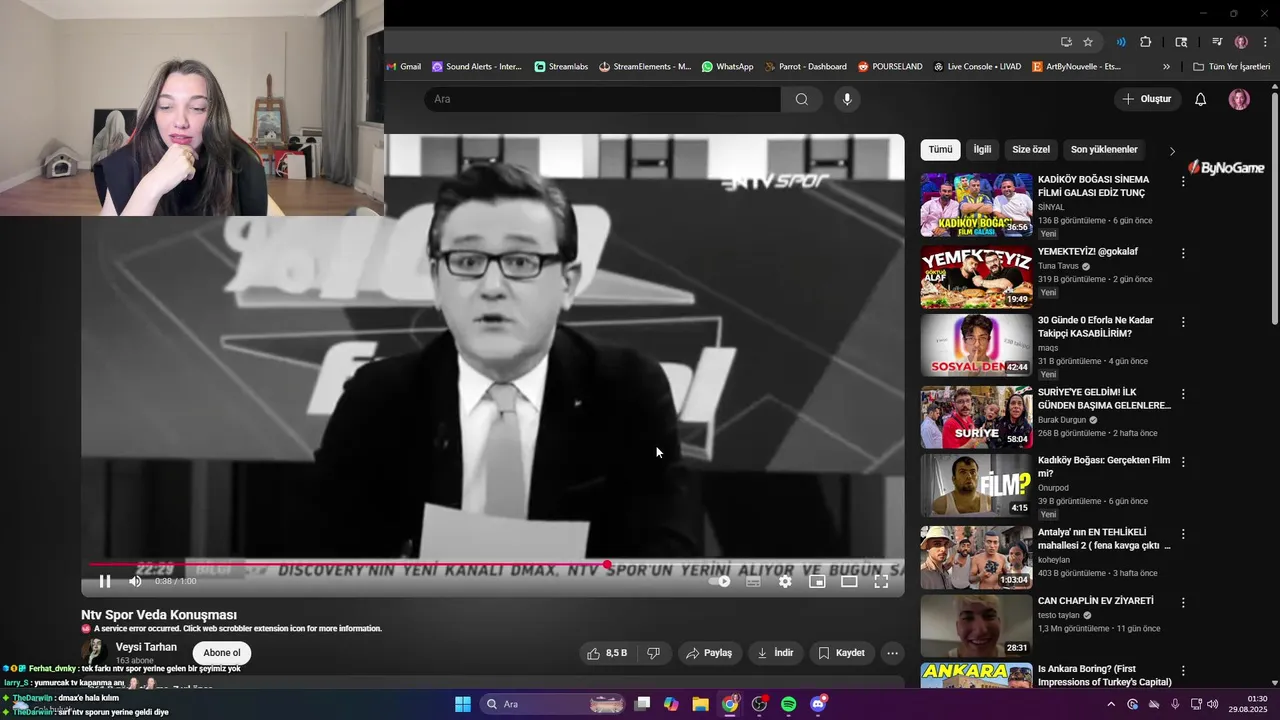
Task: Open Spotify from the taskbar
Action: point(788,704)
